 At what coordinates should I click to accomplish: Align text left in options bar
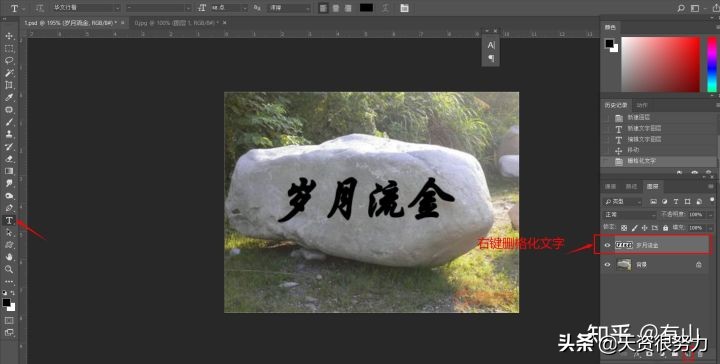[x=323, y=8]
